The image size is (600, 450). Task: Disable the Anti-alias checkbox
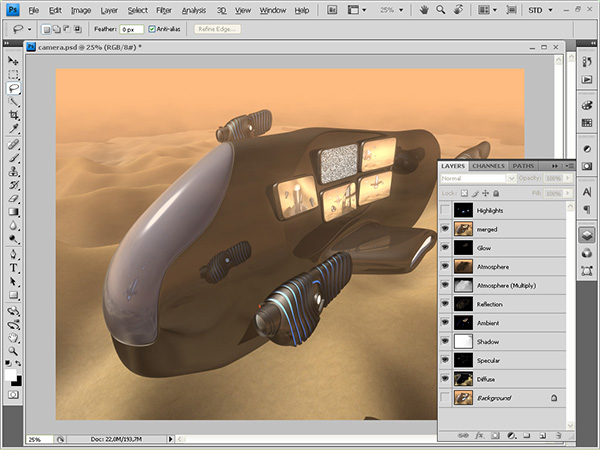tap(151, 30)
